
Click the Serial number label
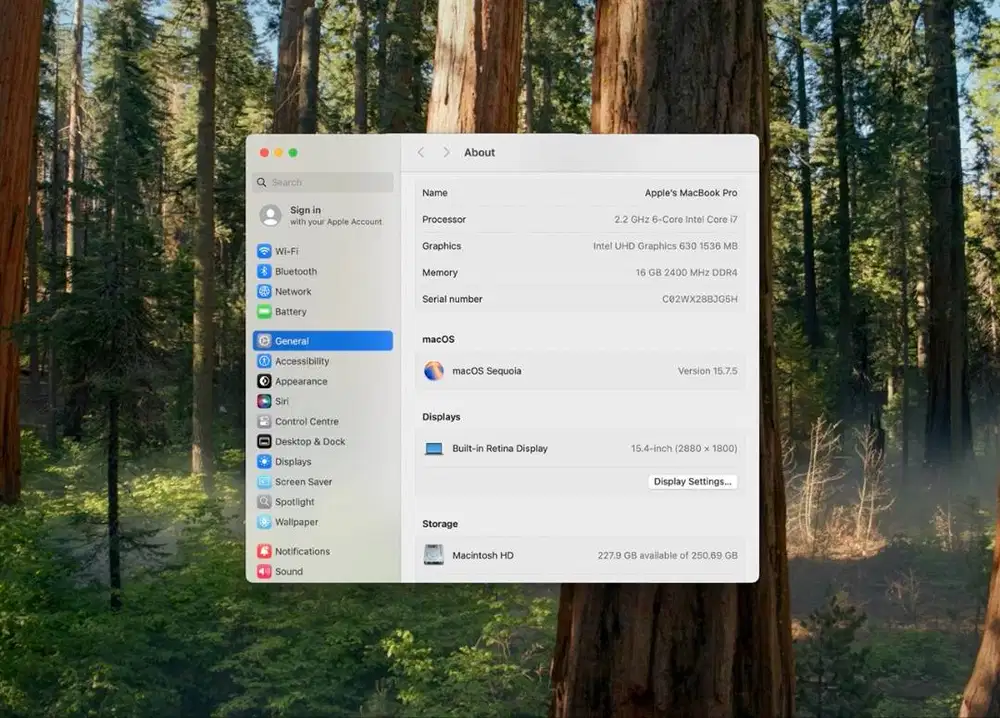(452, 299)
